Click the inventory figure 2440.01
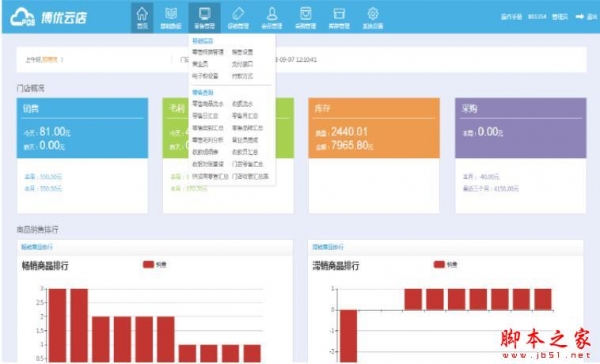The height and width of the screenshot is (364, 600). pos(349,132)
